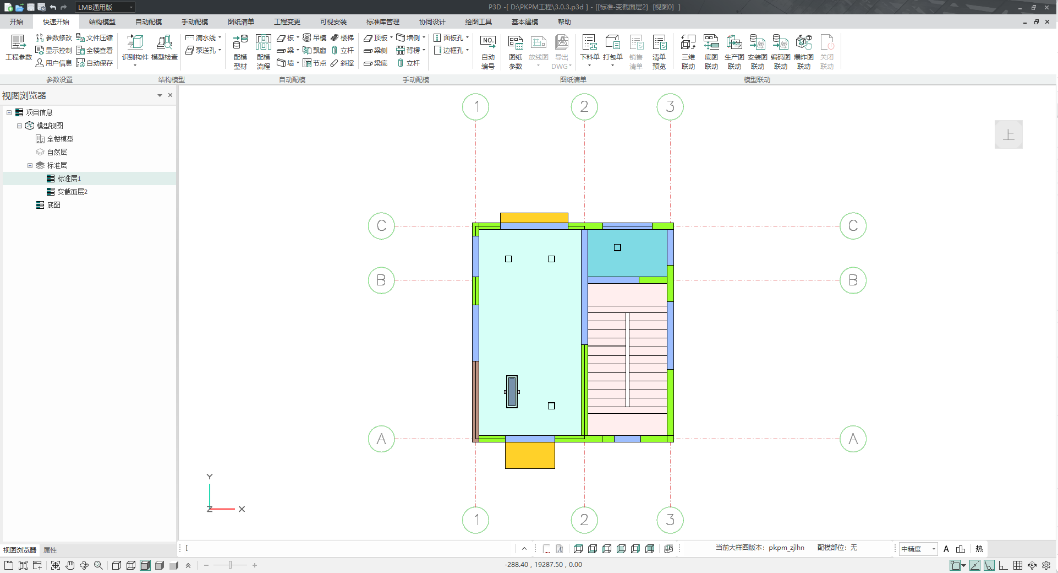Image resolution: width=1058 pixels, height=573 pixels.
Task: Open the 帮助 help tab
Action: 565,21
